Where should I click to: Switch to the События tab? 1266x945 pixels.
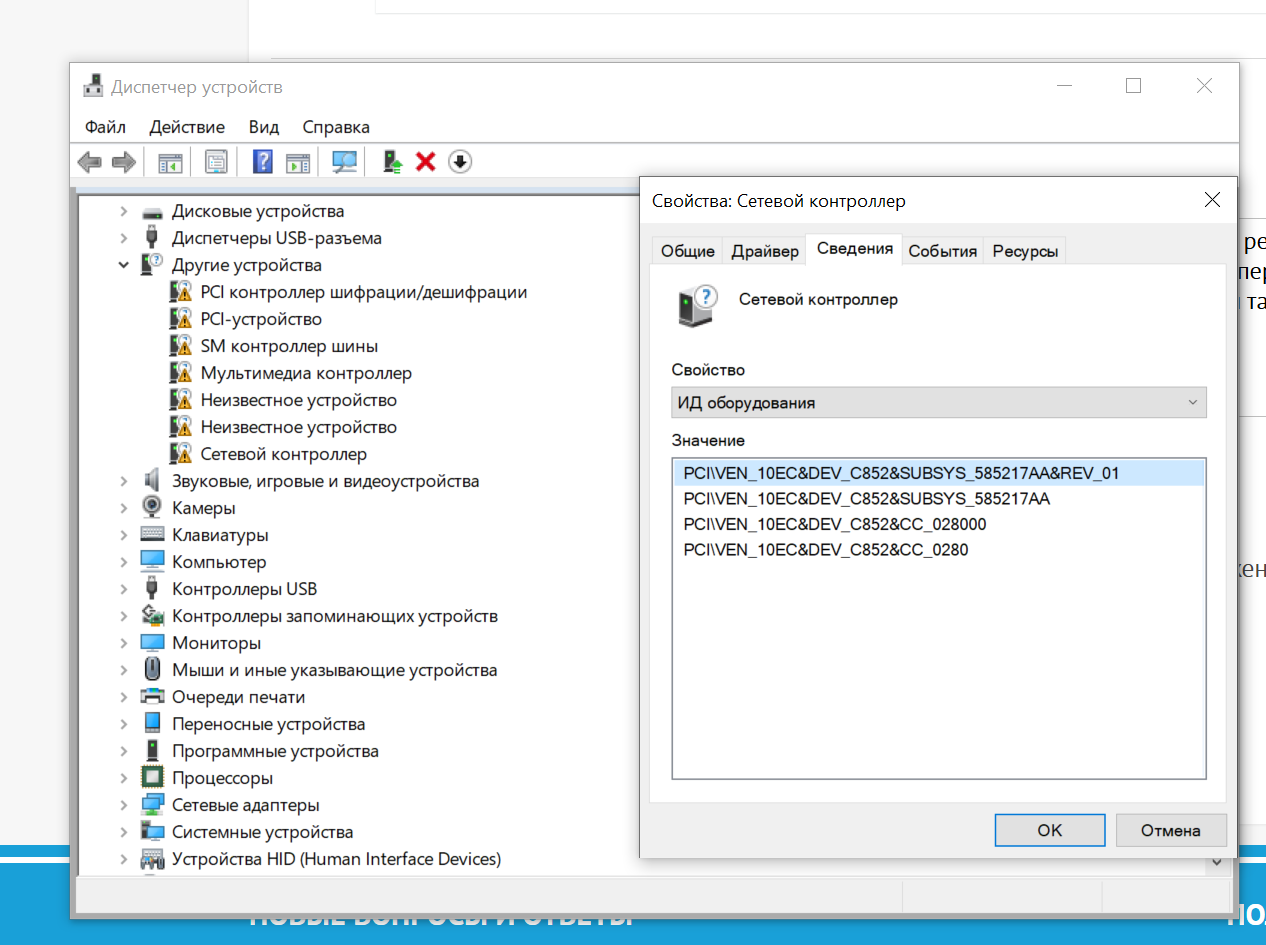click(x=942, y=251)
